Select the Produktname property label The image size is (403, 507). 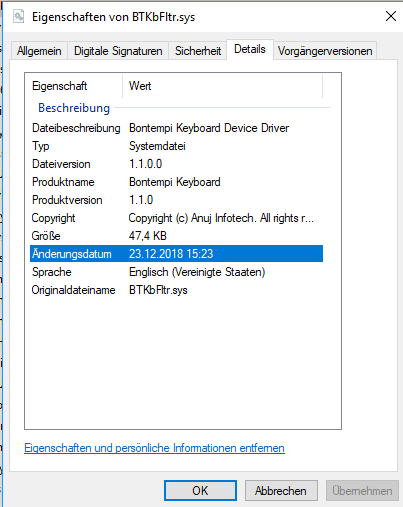coord(63,182)
